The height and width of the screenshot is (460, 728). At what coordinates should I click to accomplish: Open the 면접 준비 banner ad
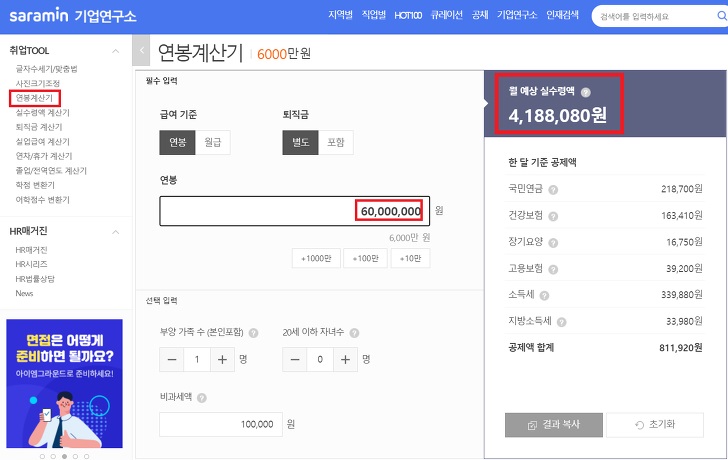point(65,383)
